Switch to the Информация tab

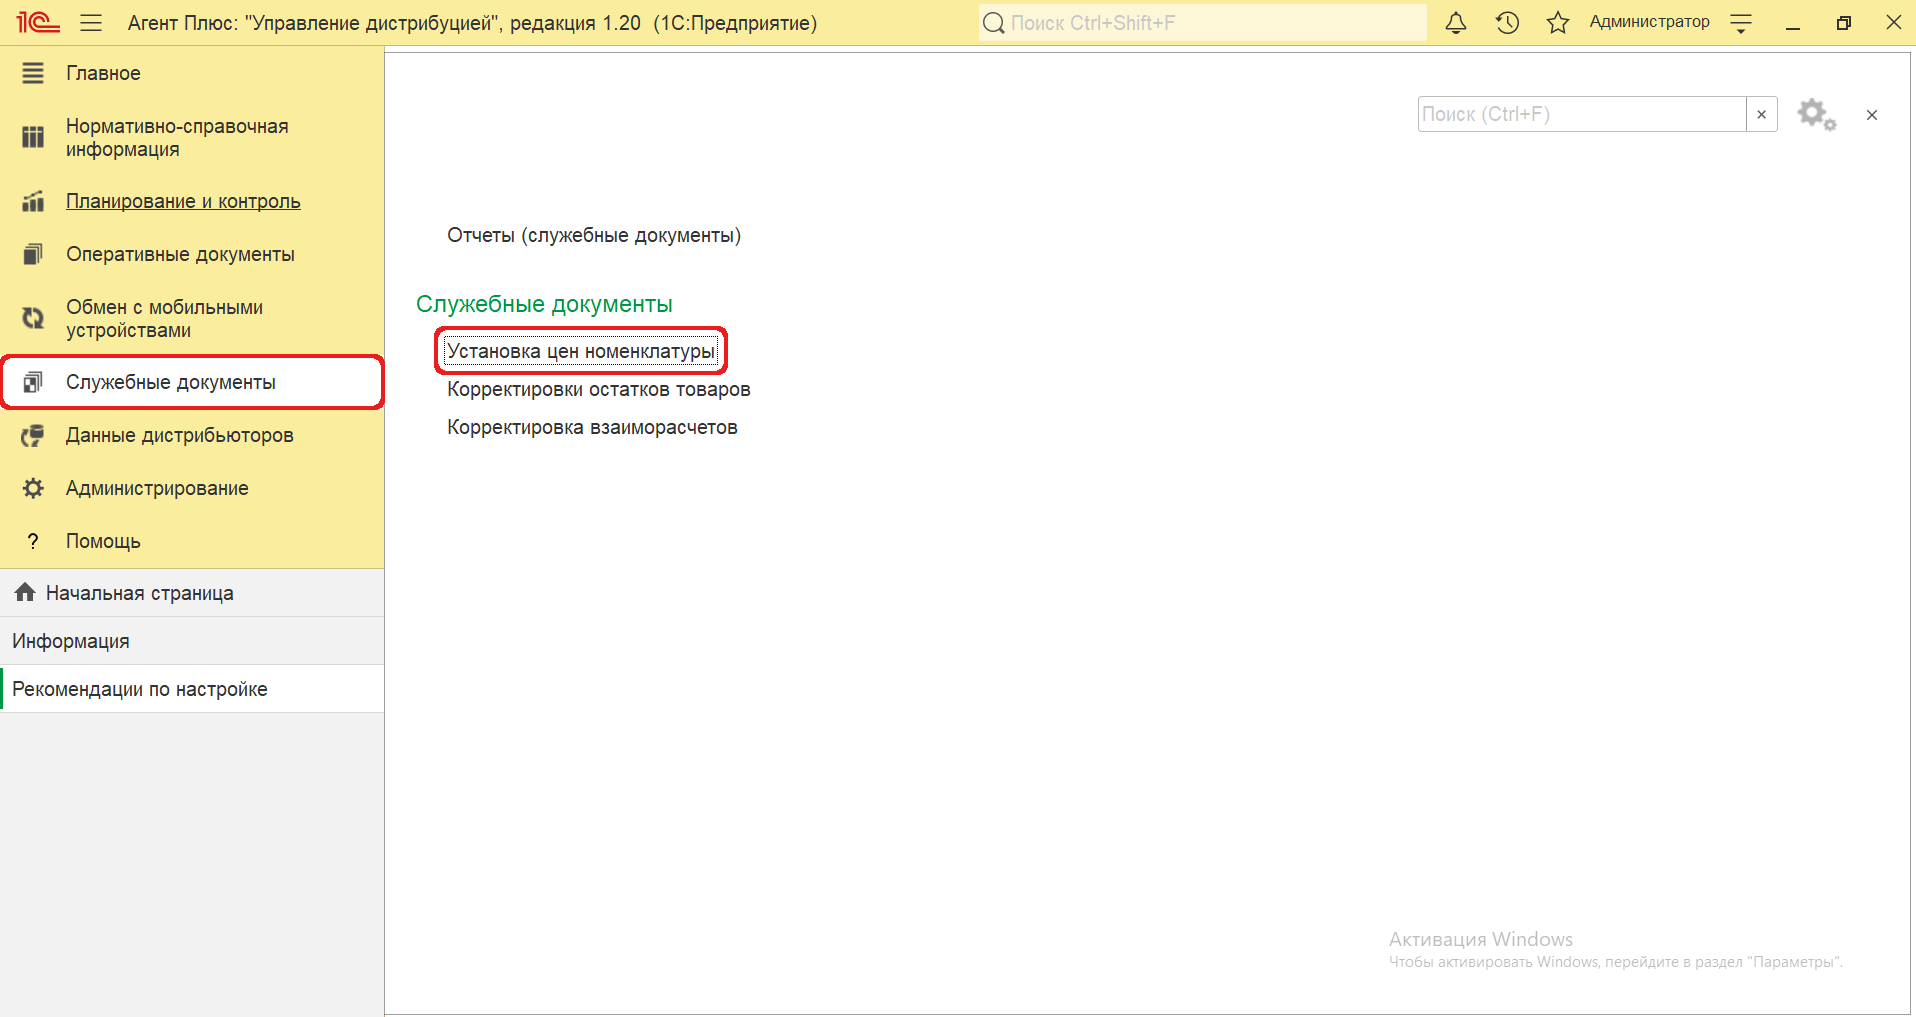71,641
